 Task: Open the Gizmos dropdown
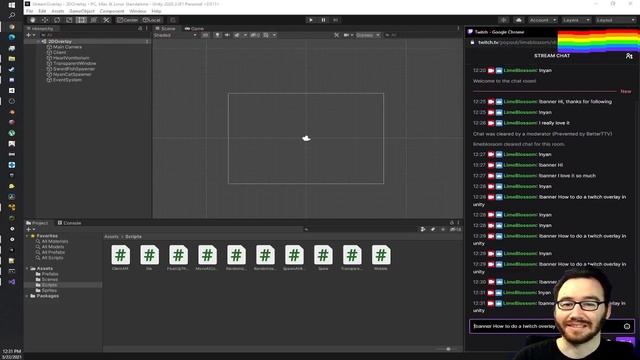point(368,35)
